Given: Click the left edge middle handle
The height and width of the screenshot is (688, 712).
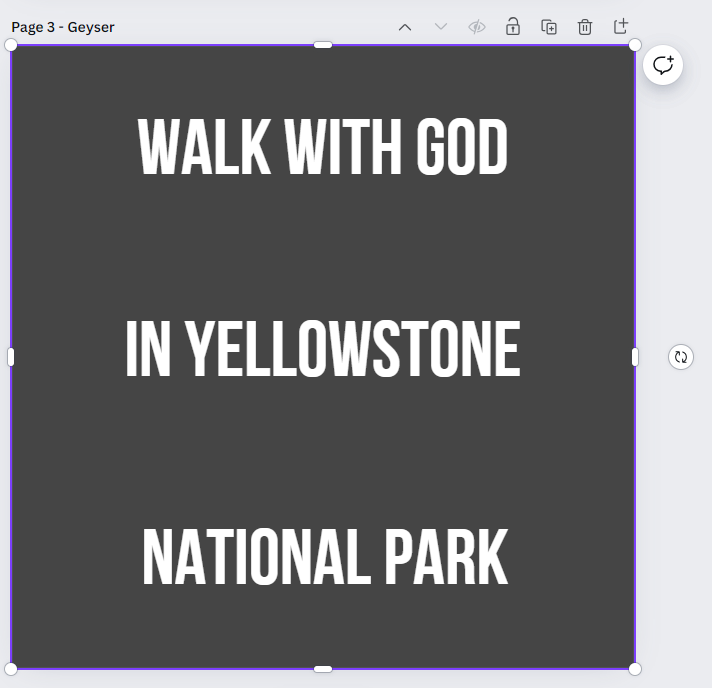Looking at the screenshot, I should (11, 357).
